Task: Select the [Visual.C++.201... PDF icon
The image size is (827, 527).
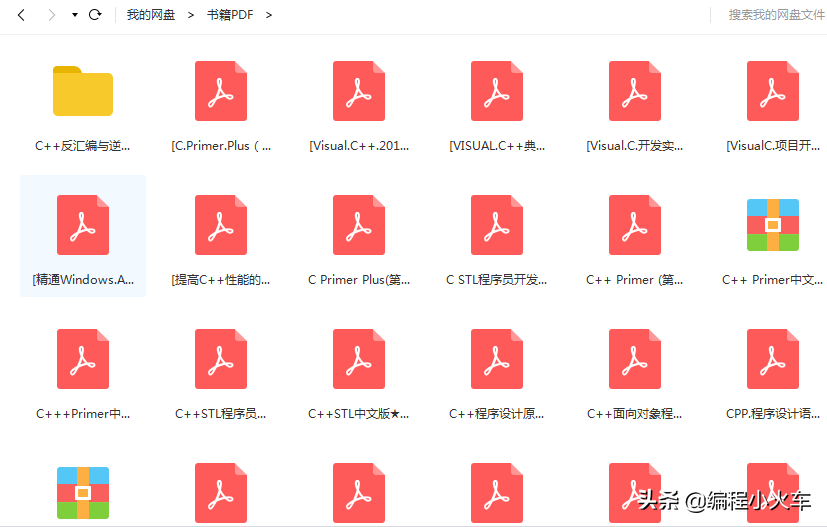Action: (x=359, y=91)
